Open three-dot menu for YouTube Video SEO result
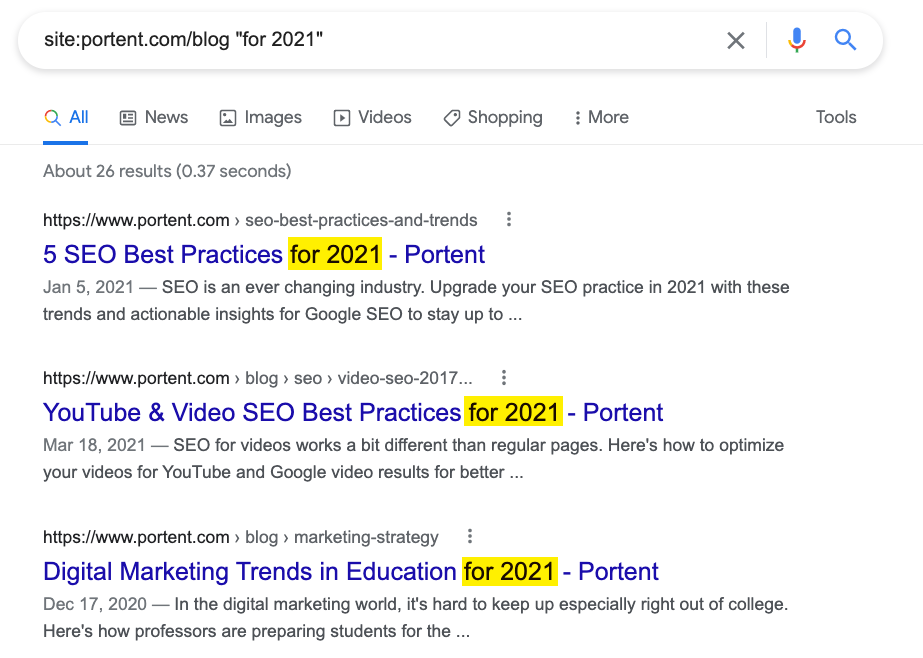The image size is (923, 658). click(x=504, y=378)
